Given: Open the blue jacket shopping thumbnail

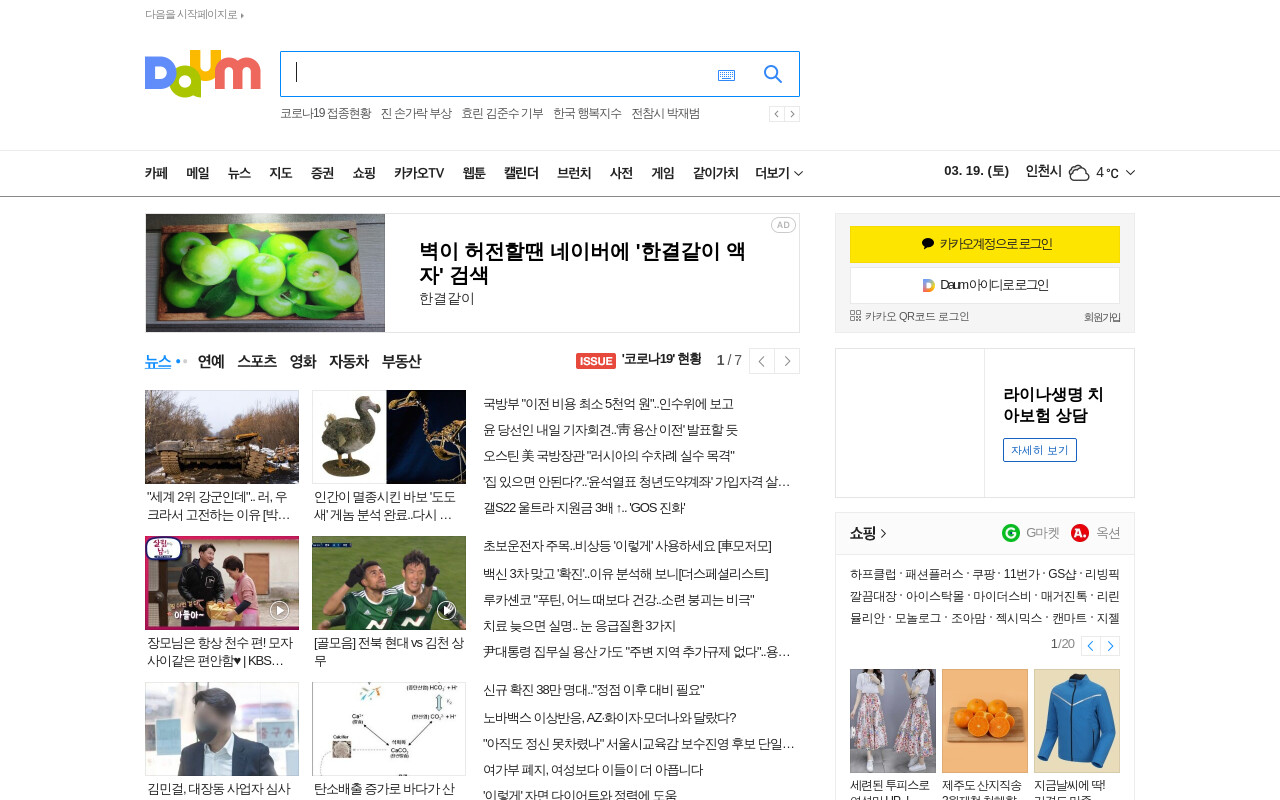Looking at the screenshot, I should click(x=1077, y=721).
